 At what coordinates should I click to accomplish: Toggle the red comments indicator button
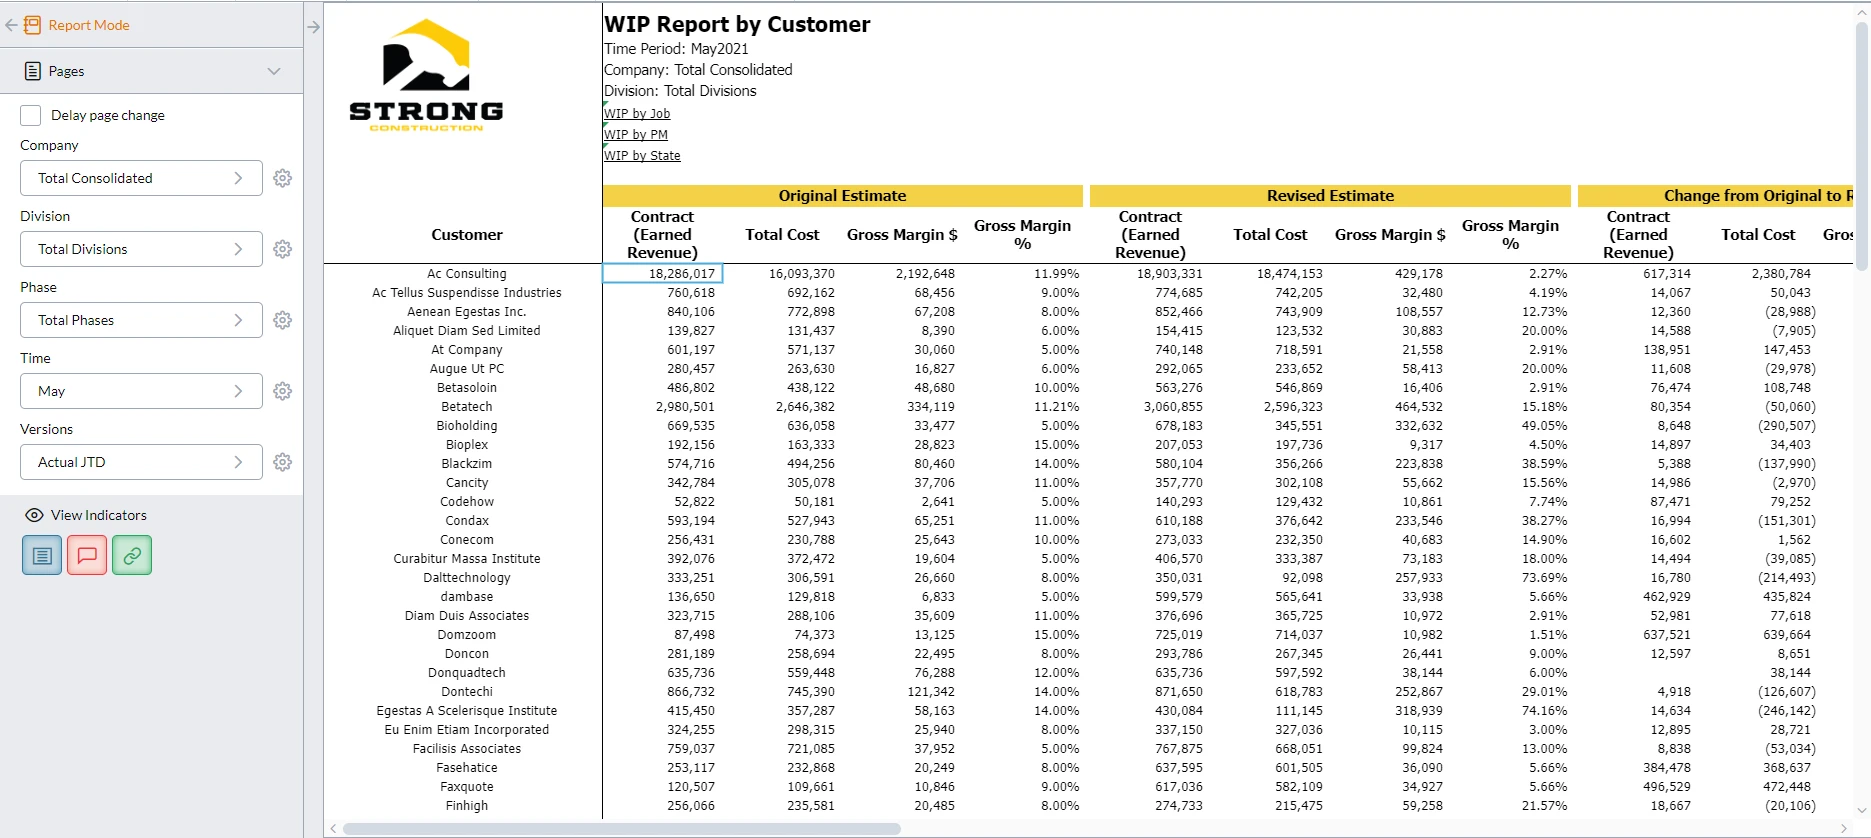pyautogui.click(x=87, y=555)
